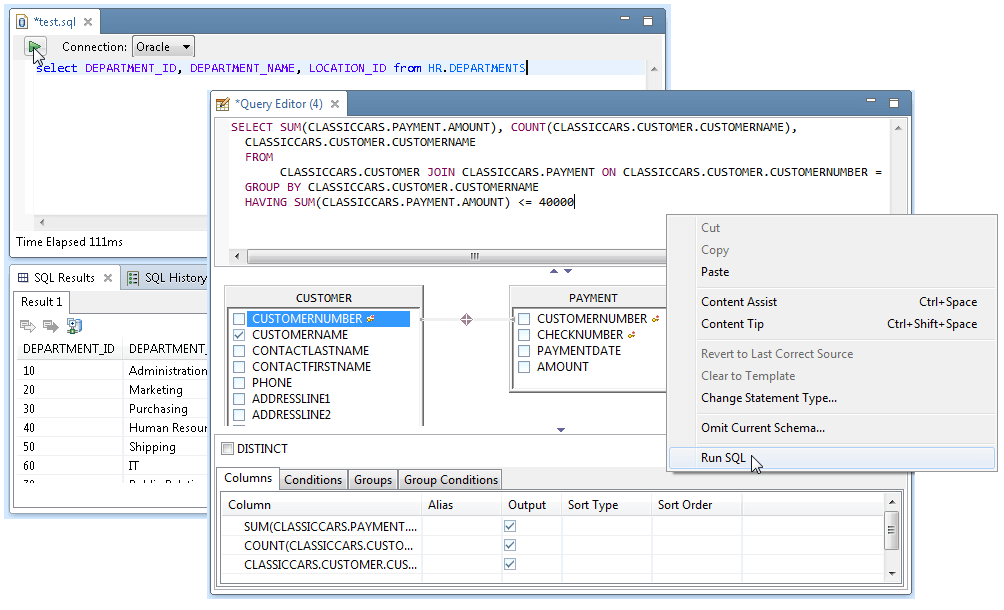Open the Groups tab
Screen dimensions: 1004x610
(x=373, y=480)
